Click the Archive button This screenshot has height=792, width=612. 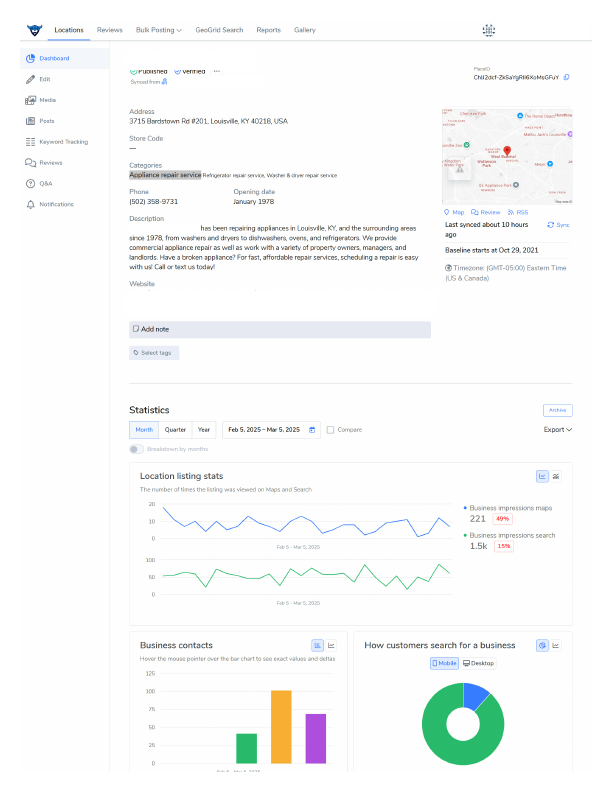click(557, 410)
